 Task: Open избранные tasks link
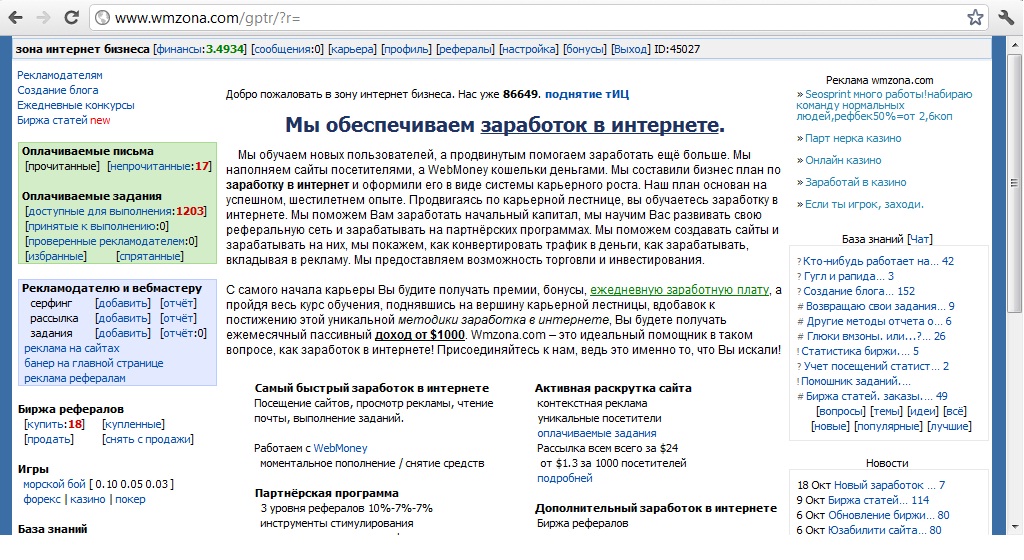click(x=56, y=257)
